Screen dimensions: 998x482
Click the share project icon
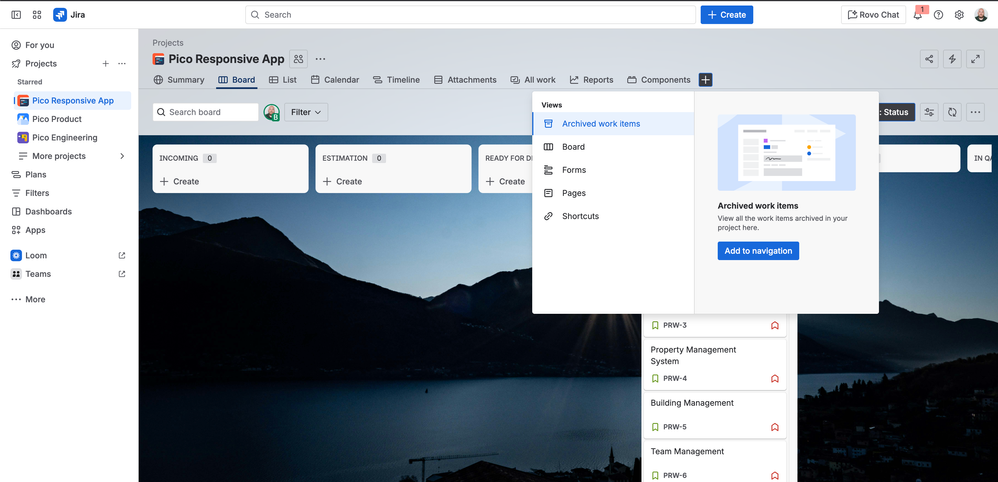tap(930, 59)
